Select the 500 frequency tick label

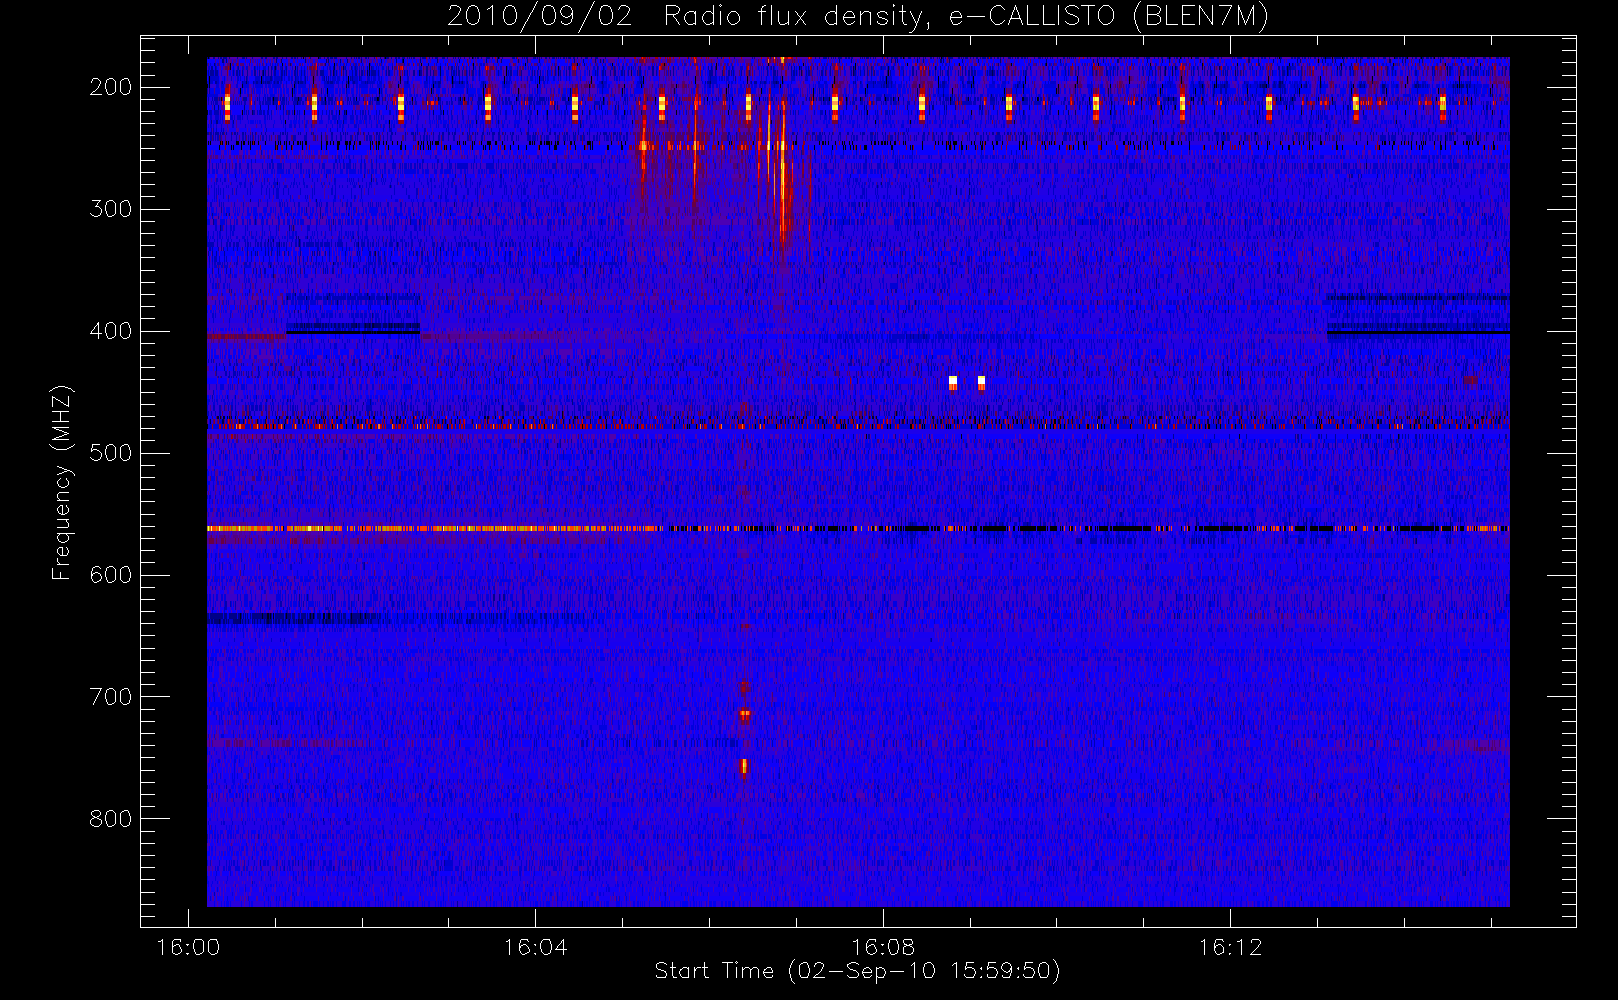click(x=111, y=453)
